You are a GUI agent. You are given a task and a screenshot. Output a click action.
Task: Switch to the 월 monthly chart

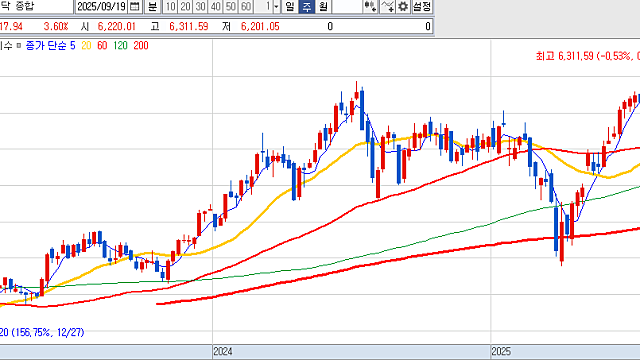point(323,6)
